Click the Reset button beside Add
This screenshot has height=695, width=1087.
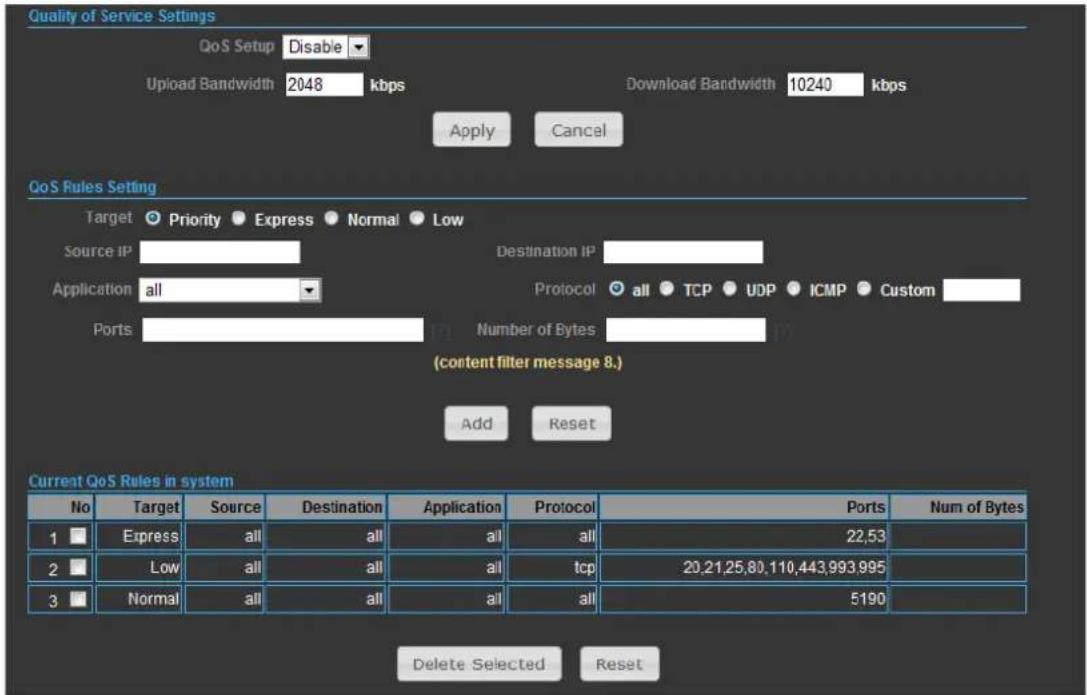coord(572,423)
